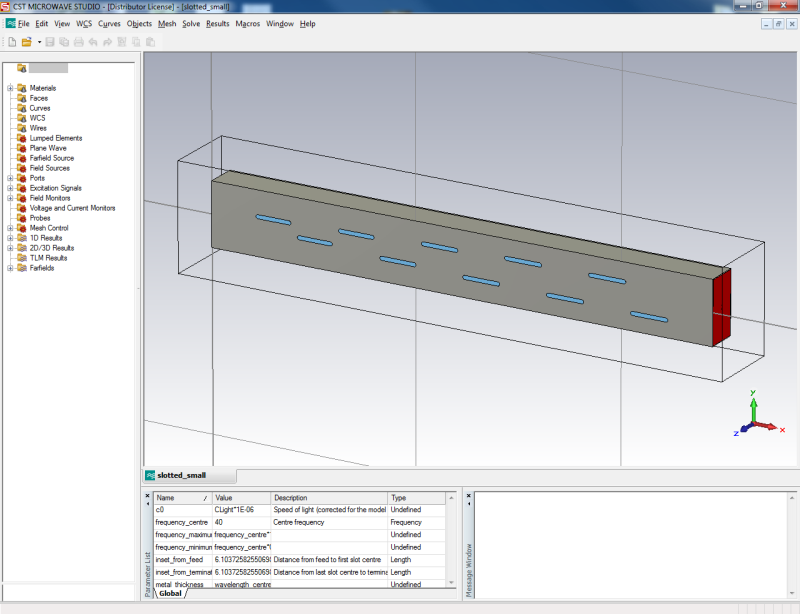
Task: Select Voltage and Current Monitors tree item
Action: click(72, 208)
